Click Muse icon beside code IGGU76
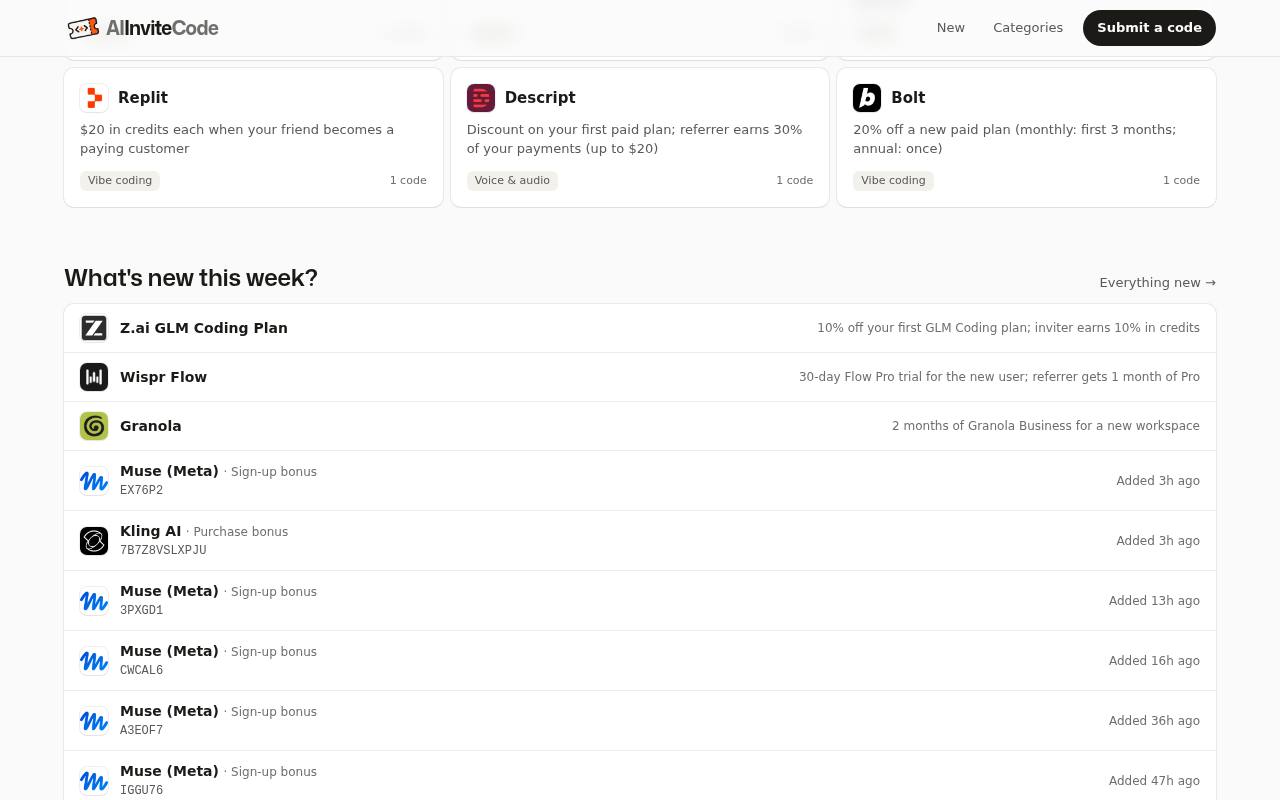 [94, 781]
